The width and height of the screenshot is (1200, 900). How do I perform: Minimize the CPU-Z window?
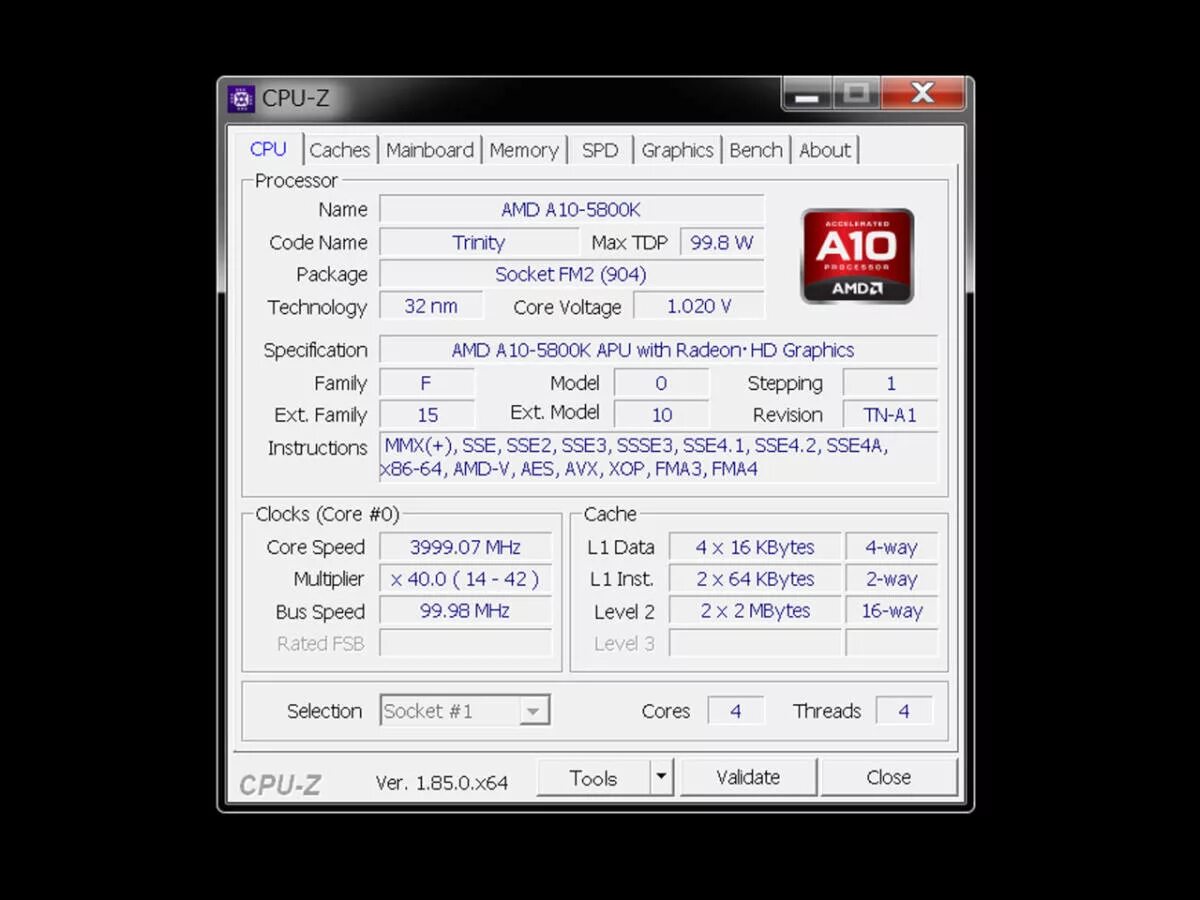(807, 95)
